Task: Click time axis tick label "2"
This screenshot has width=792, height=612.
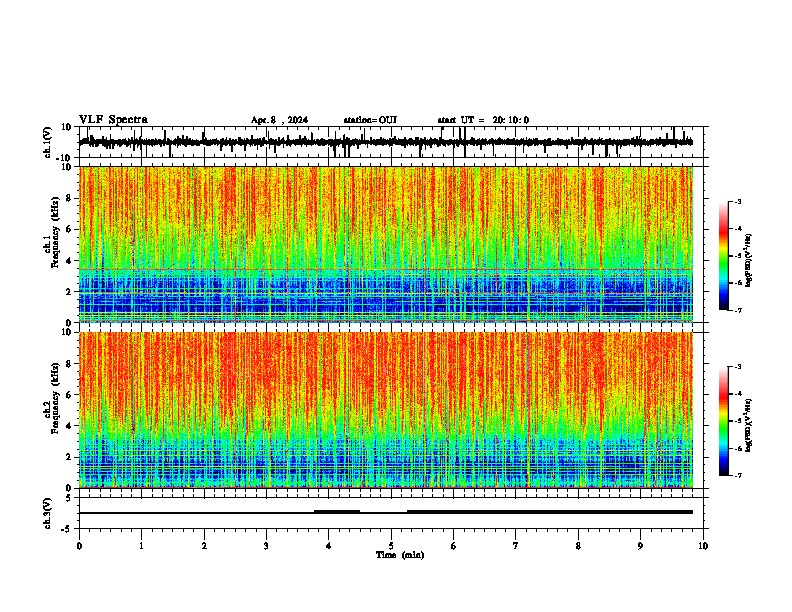Action: (x=204, y=546)
